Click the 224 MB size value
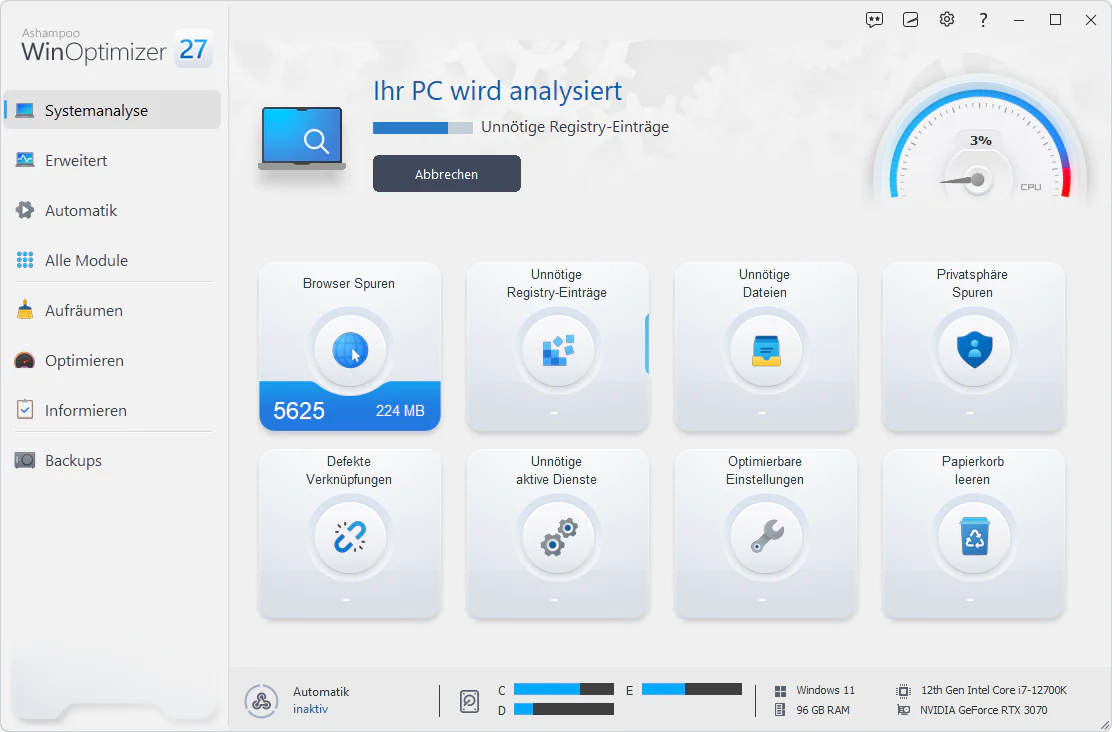Image resolution: width=1112 pixels, height=732 pixels. [400, 411]
